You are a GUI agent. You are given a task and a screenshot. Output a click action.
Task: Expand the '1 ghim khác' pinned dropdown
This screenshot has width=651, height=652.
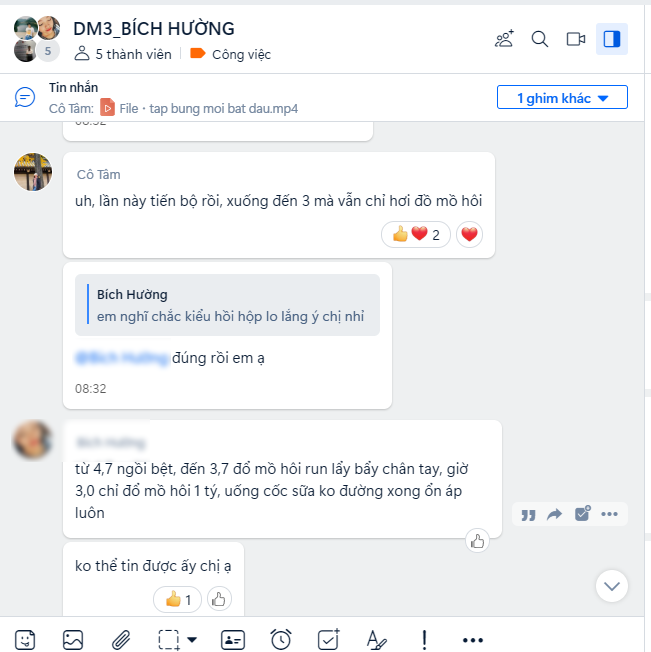(562, 98)
